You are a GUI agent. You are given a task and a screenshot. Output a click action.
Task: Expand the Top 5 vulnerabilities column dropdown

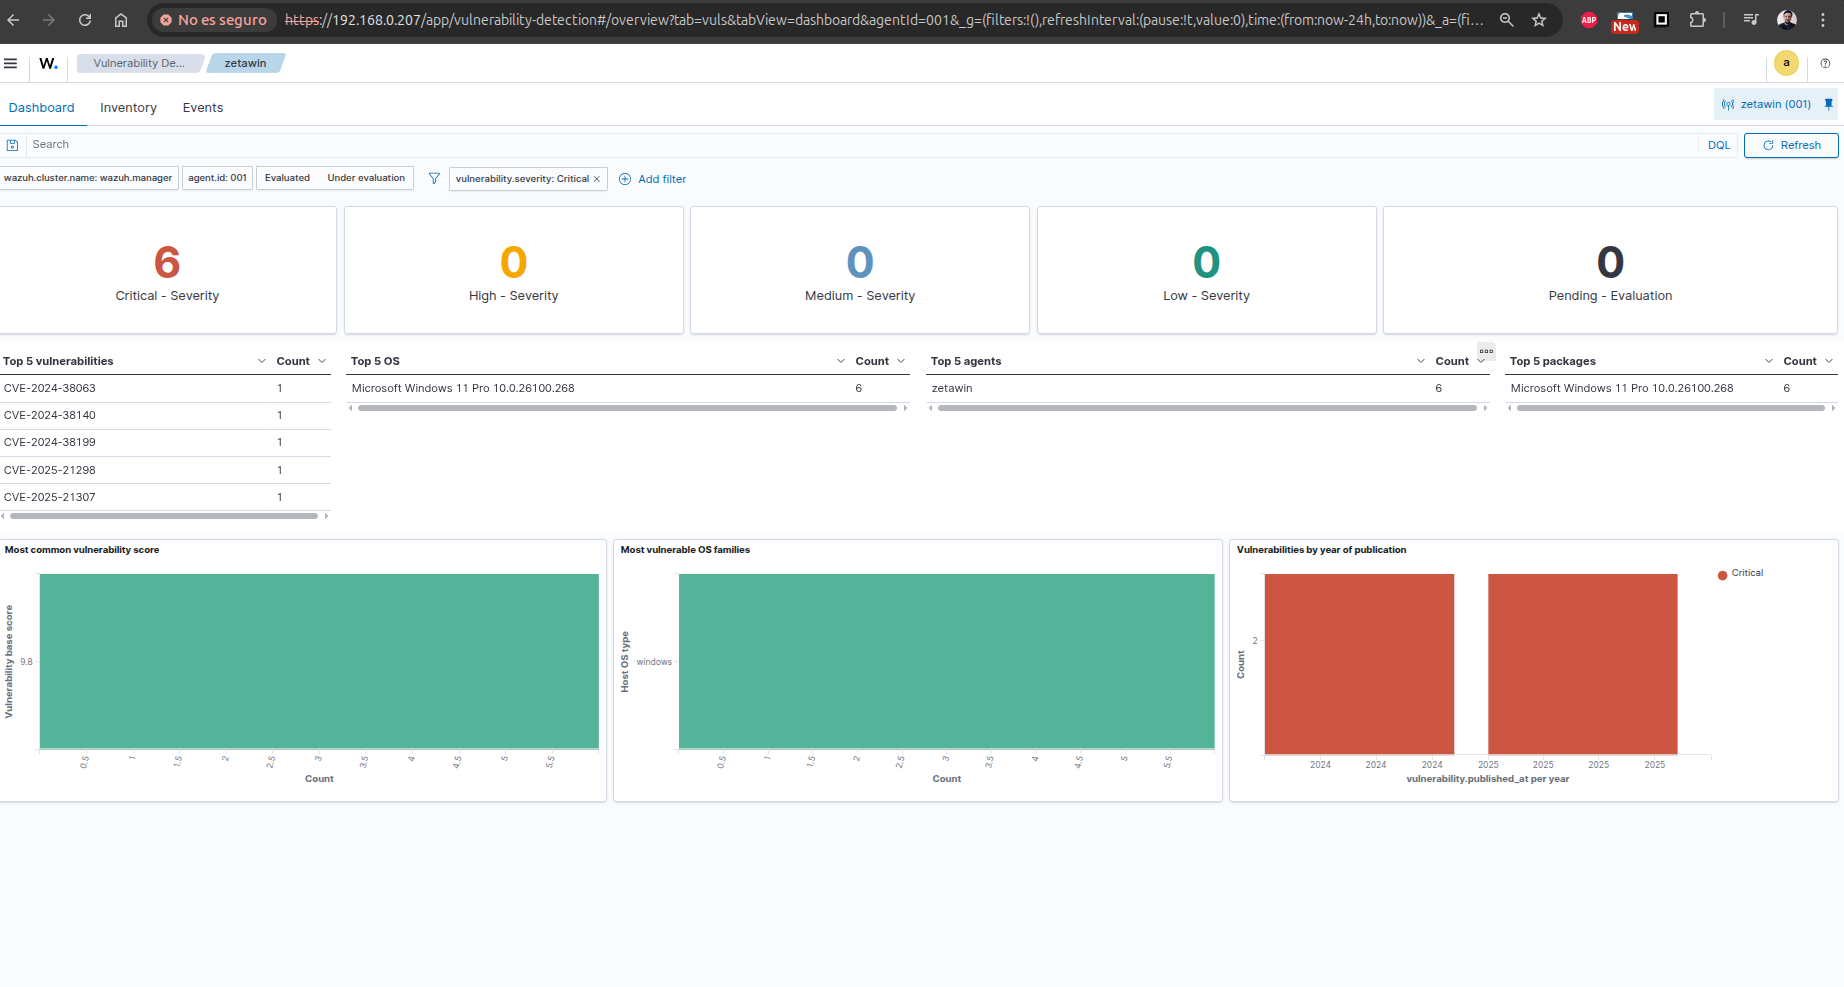[262, 361]
